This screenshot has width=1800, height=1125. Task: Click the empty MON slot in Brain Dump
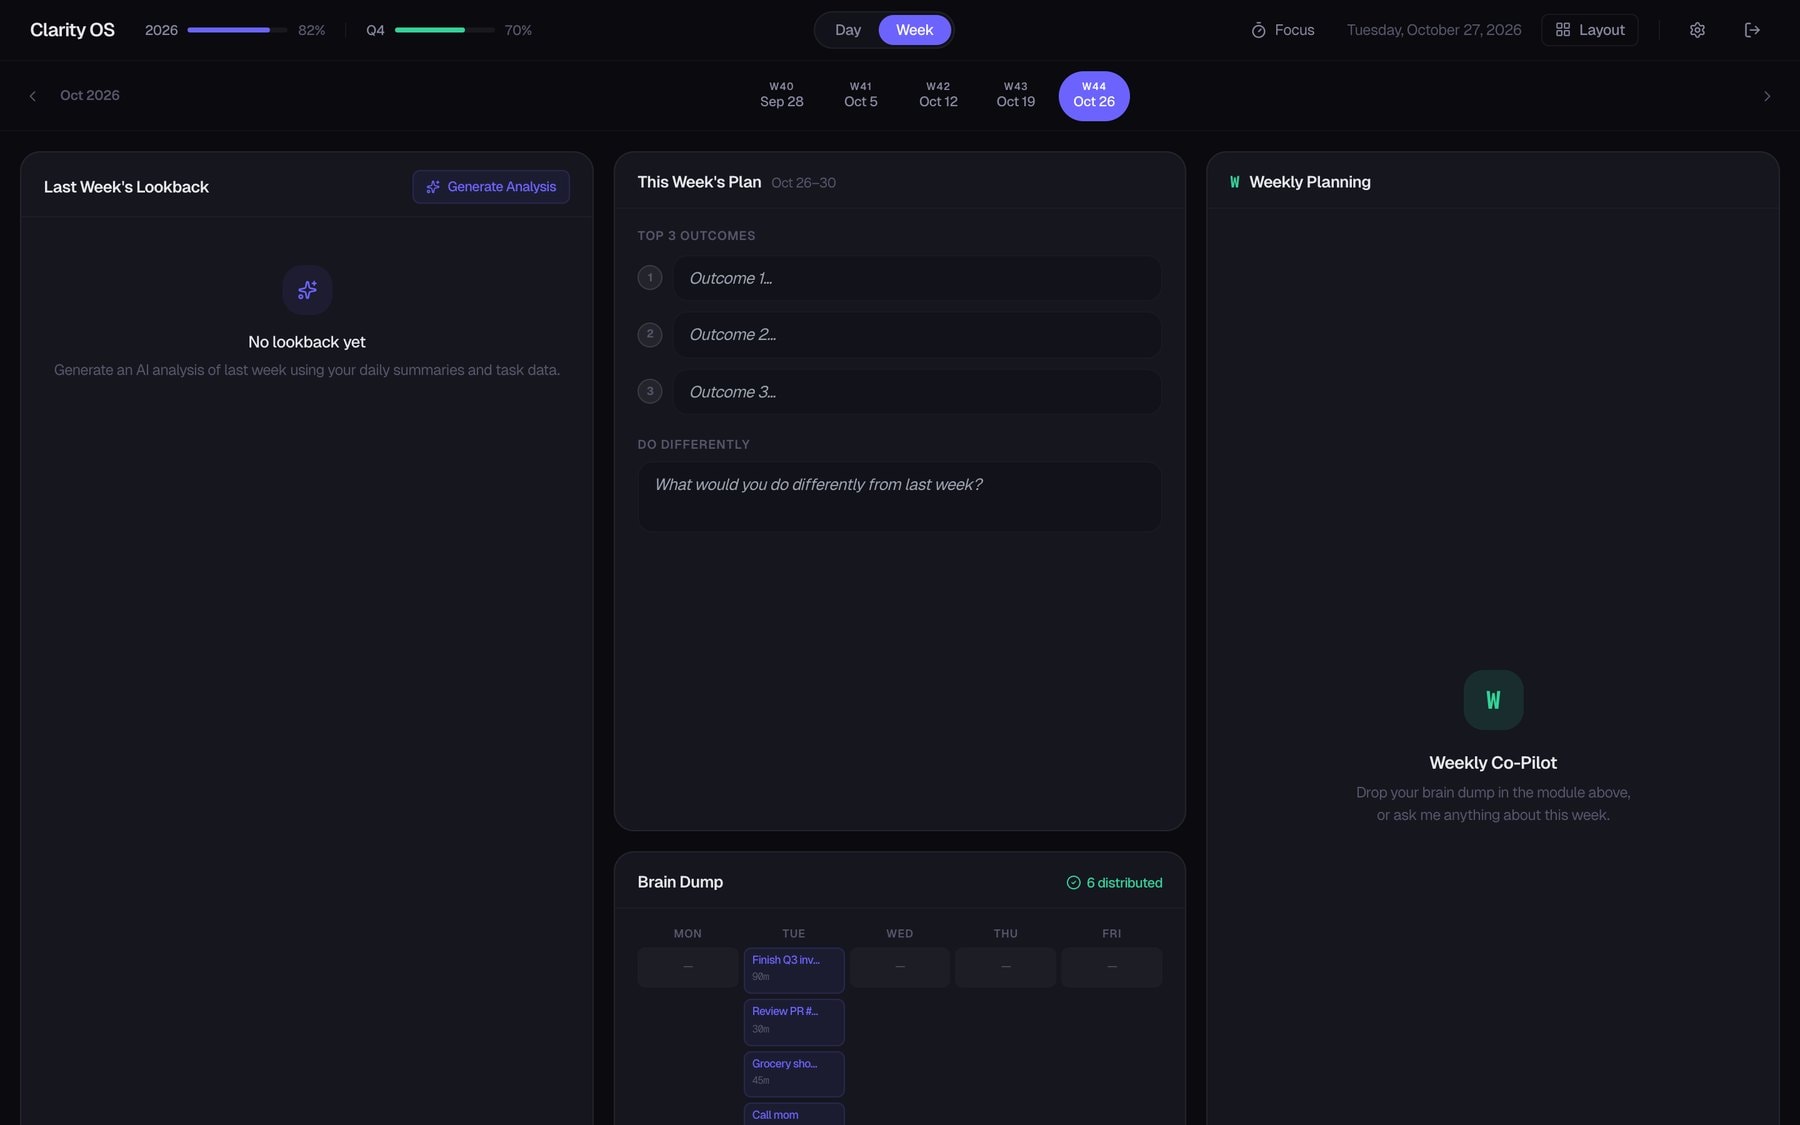[688, 967]
